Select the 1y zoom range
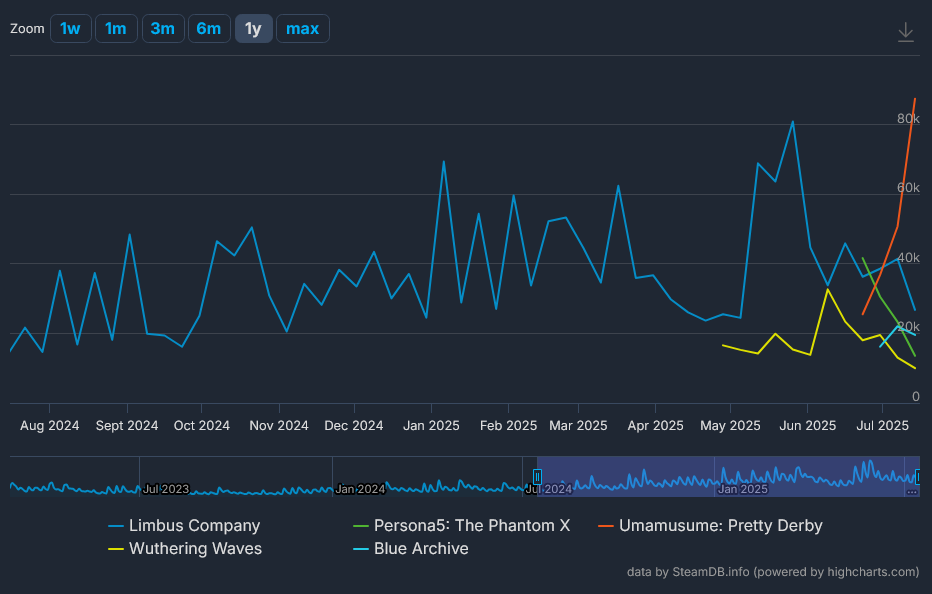The height and width of the screenshot is (594, 932). pos(254,29)
